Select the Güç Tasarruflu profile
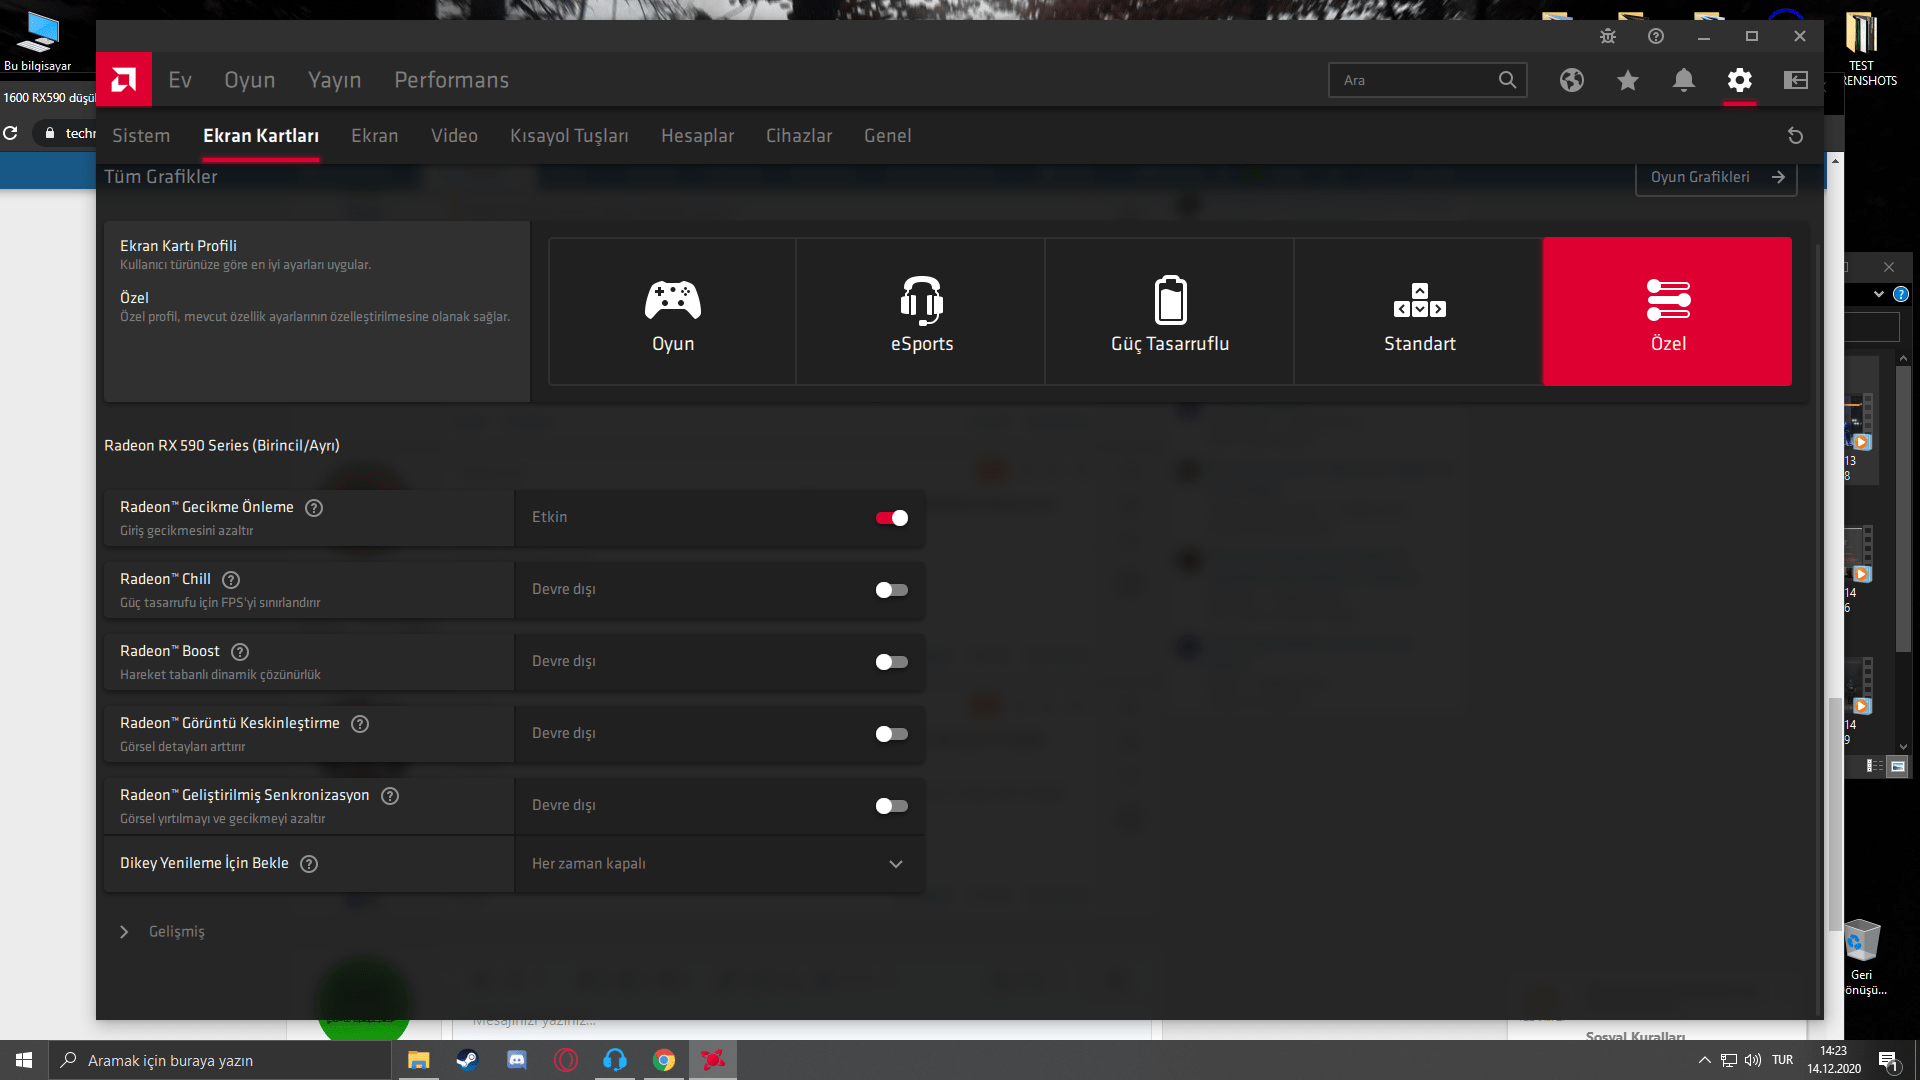Image resolution: width=1920 pixels, height=1080 pixels. pyautogui.click(x=1169, y=312)
